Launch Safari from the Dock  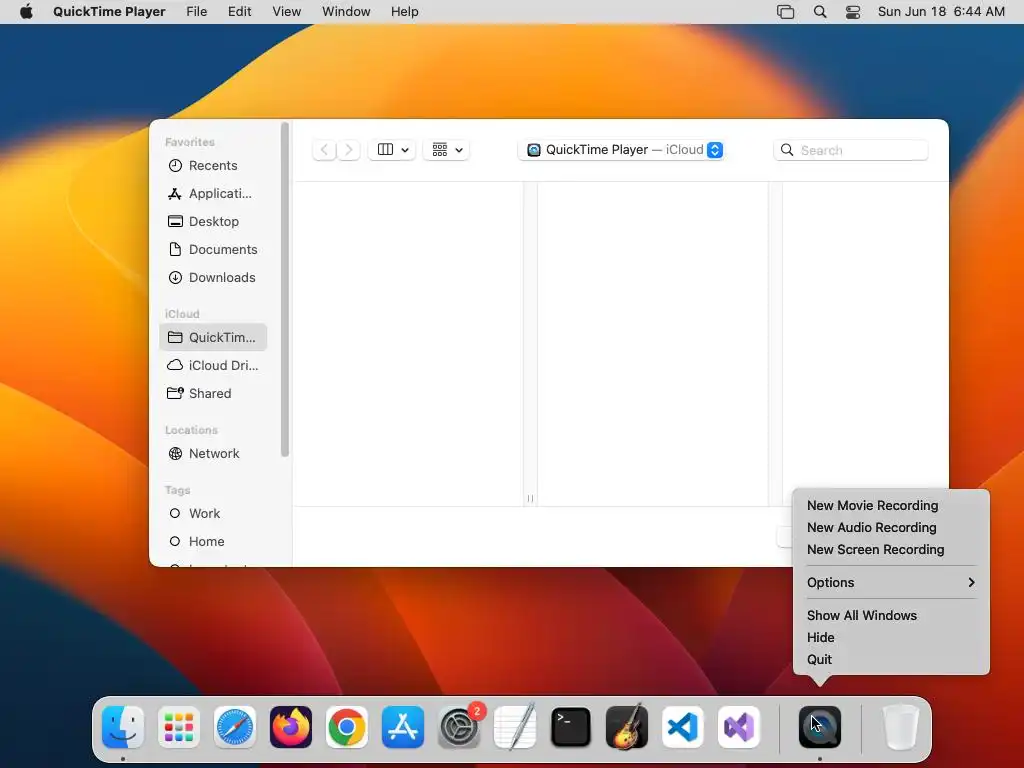point(235,727)
